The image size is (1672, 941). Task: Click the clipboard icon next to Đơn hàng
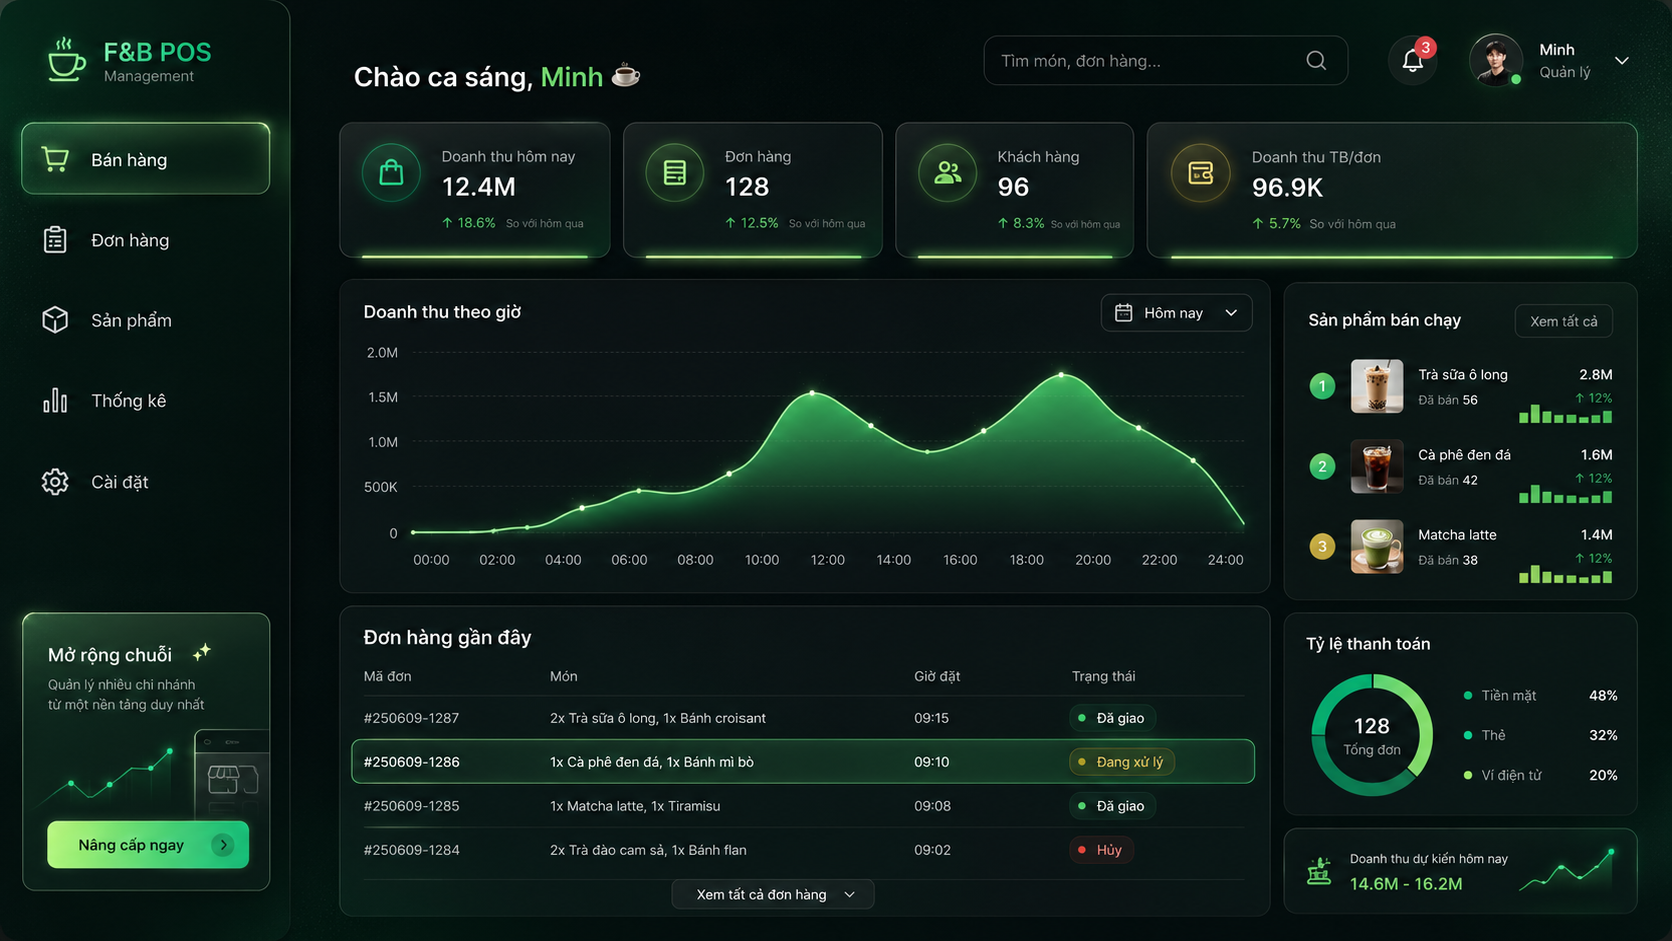pyautogui.click(x=55, y=240)
